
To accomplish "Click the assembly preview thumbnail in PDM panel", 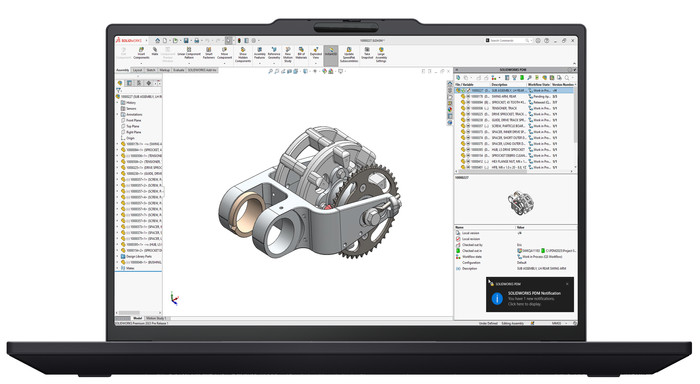I will coord(521,202).
